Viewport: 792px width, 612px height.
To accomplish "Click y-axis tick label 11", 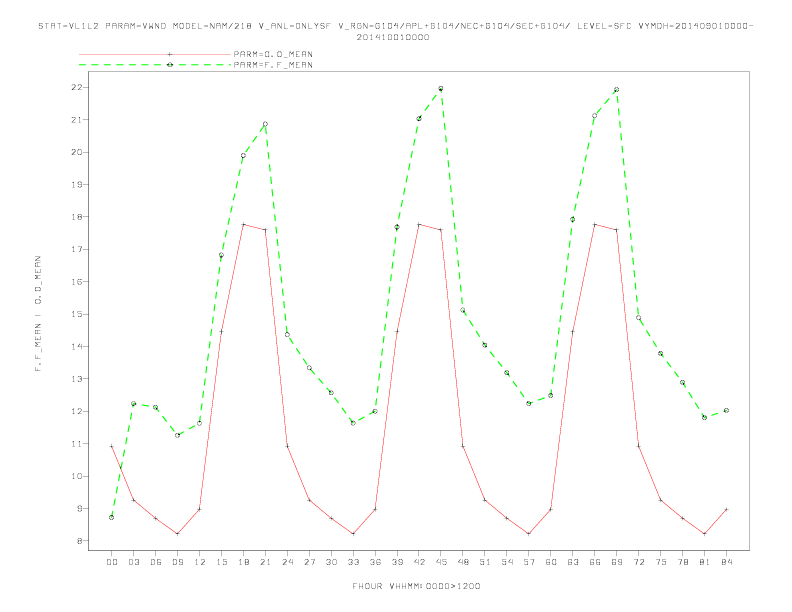I will point(77,444).
